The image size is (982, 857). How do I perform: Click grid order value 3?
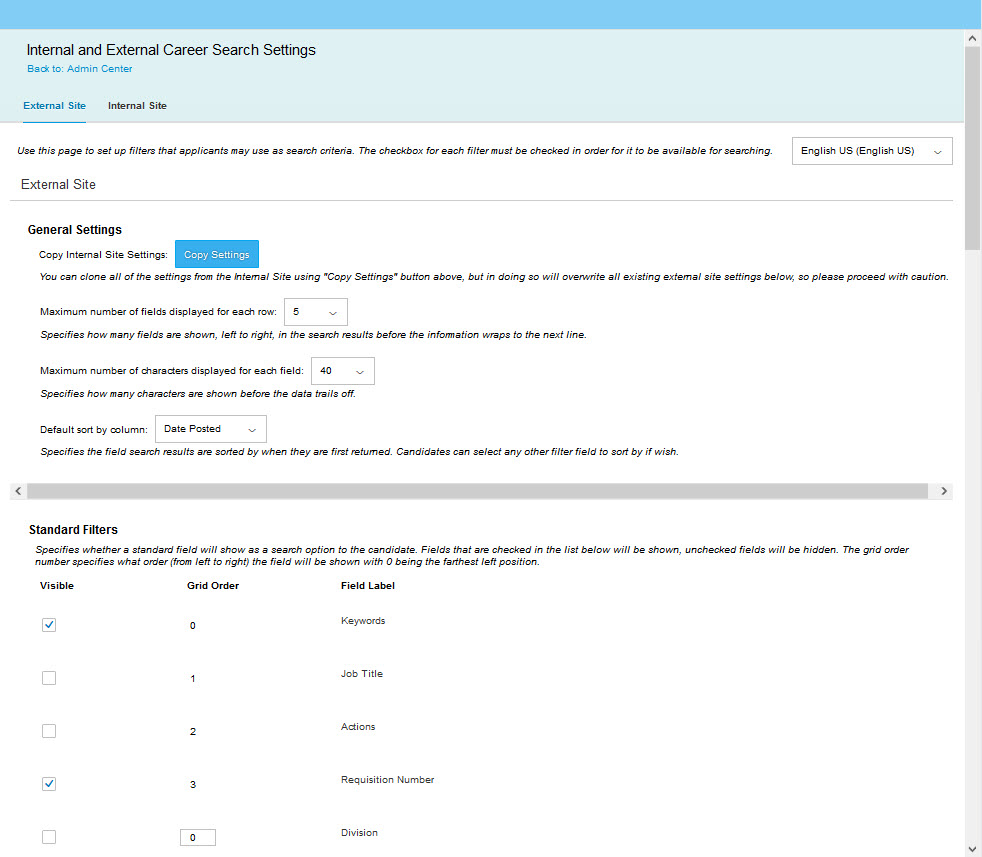tap(193, 784)
